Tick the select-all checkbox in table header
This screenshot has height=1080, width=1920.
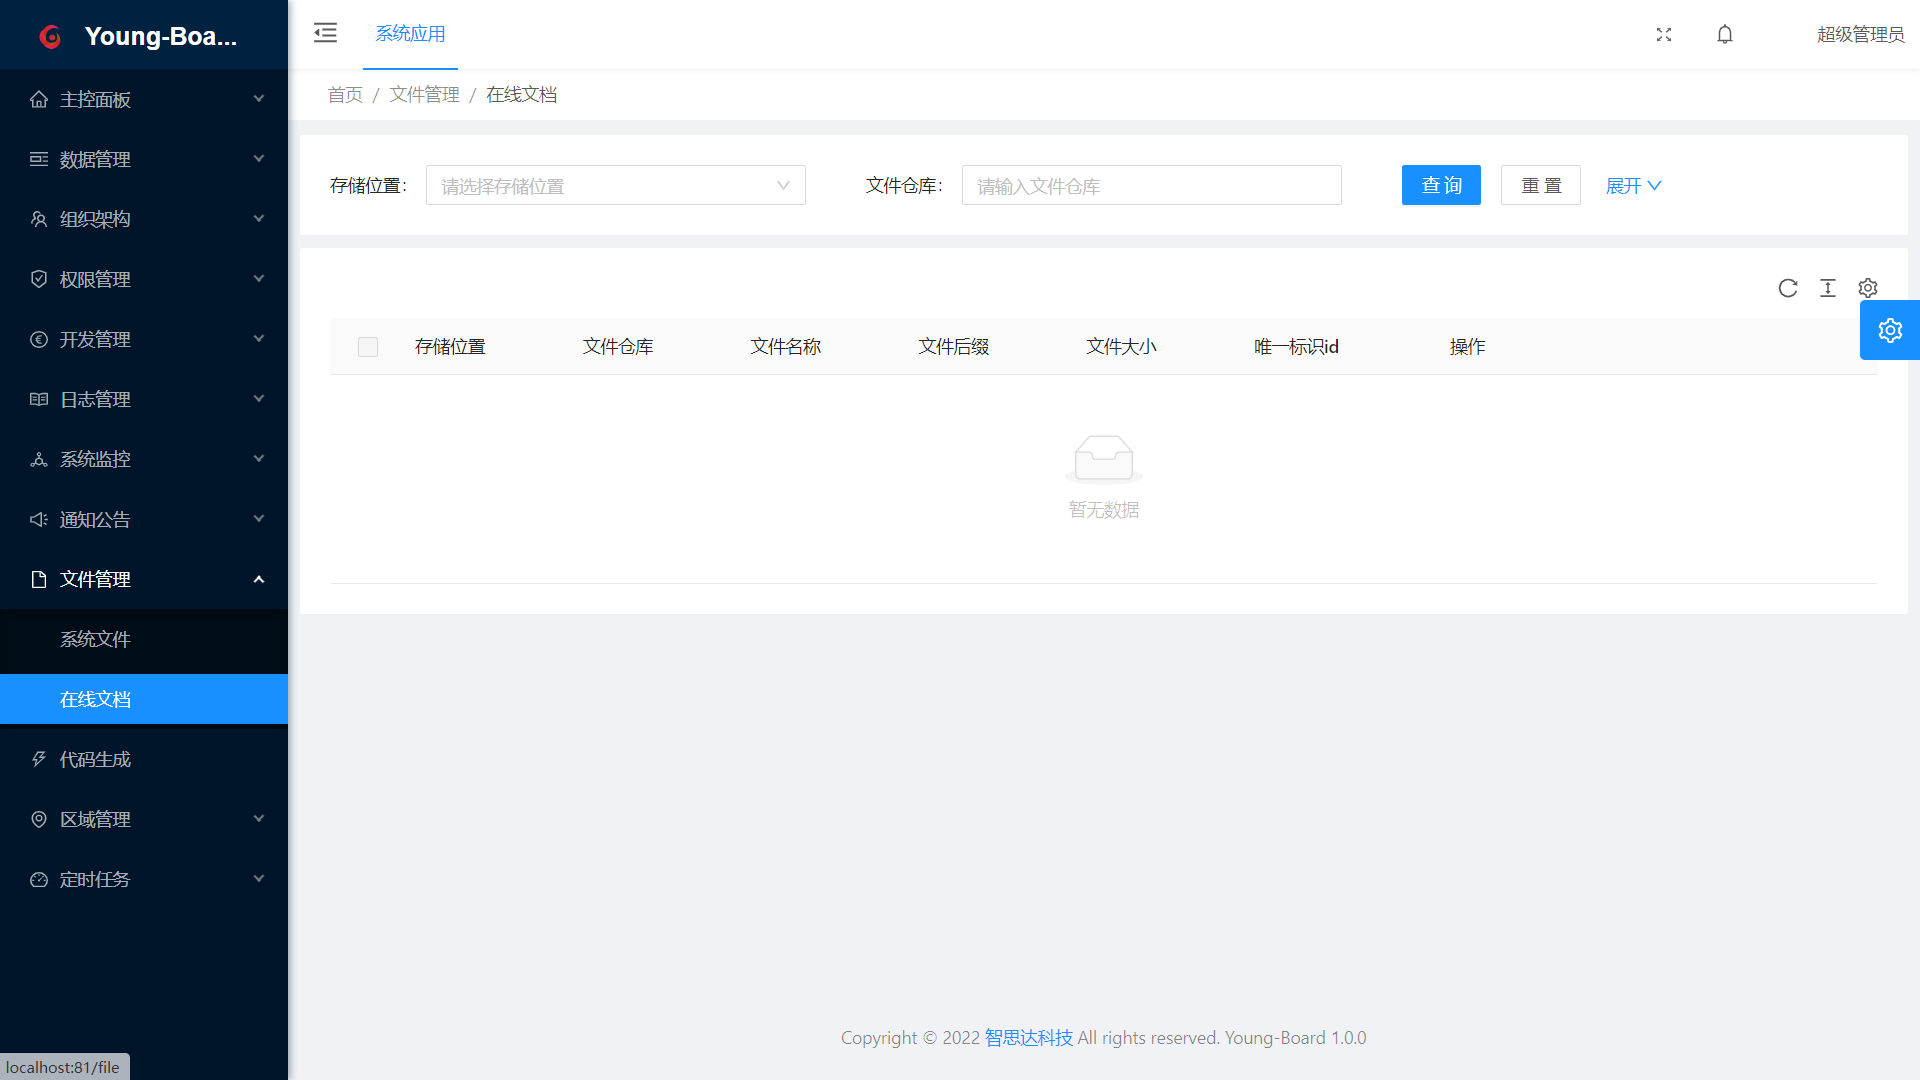(x=368, y=347)
